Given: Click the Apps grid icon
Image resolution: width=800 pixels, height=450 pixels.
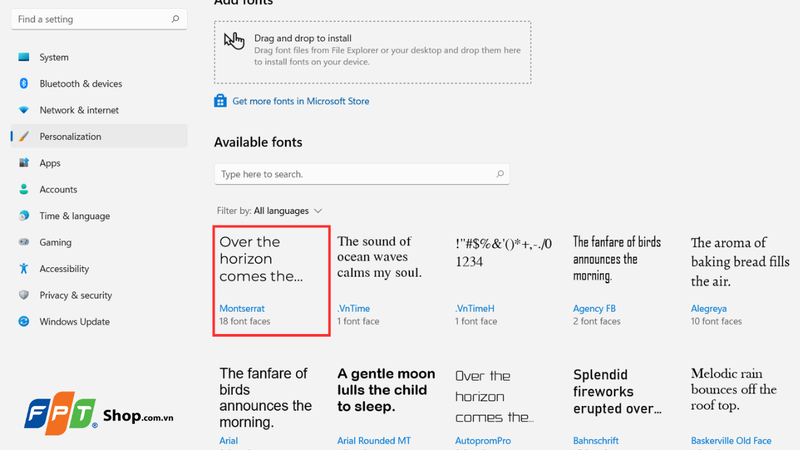Looking at the screenshot, I should click(x=24, y=163).
